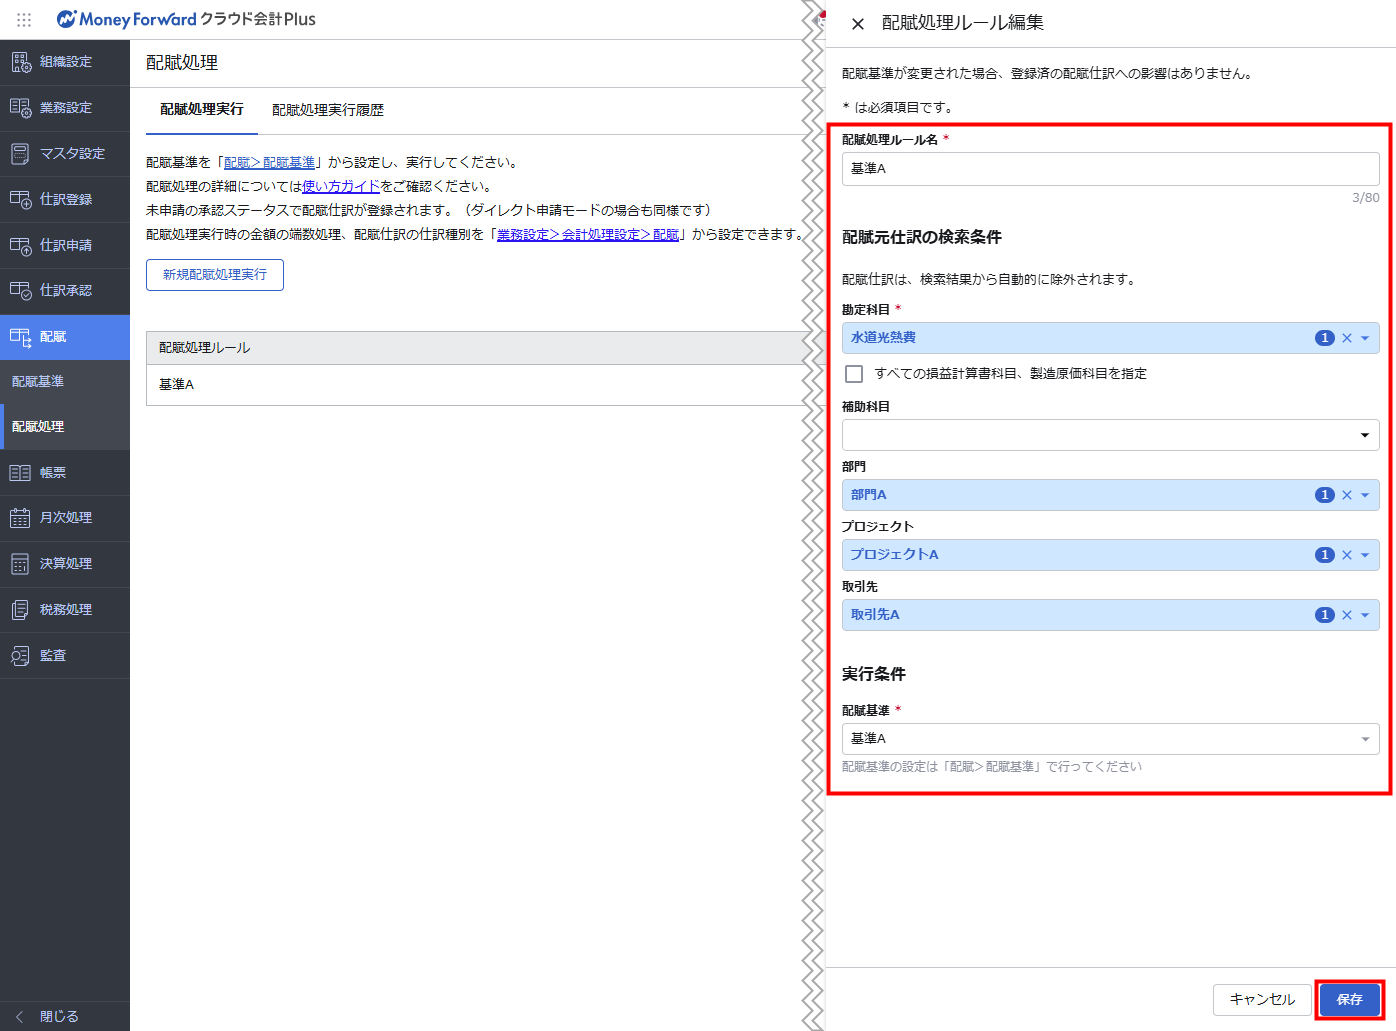Close the 配賦処理ルール編集 panel with X

pos(858,23)
